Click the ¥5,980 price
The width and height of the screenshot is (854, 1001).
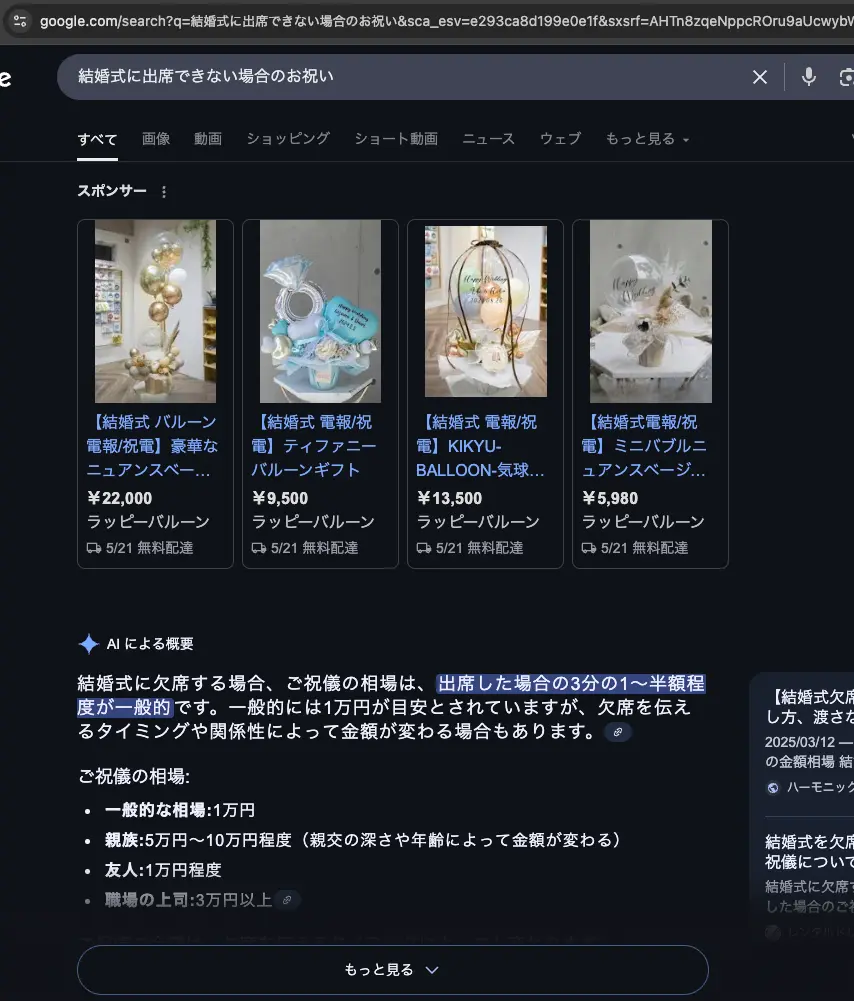point(610,498)
